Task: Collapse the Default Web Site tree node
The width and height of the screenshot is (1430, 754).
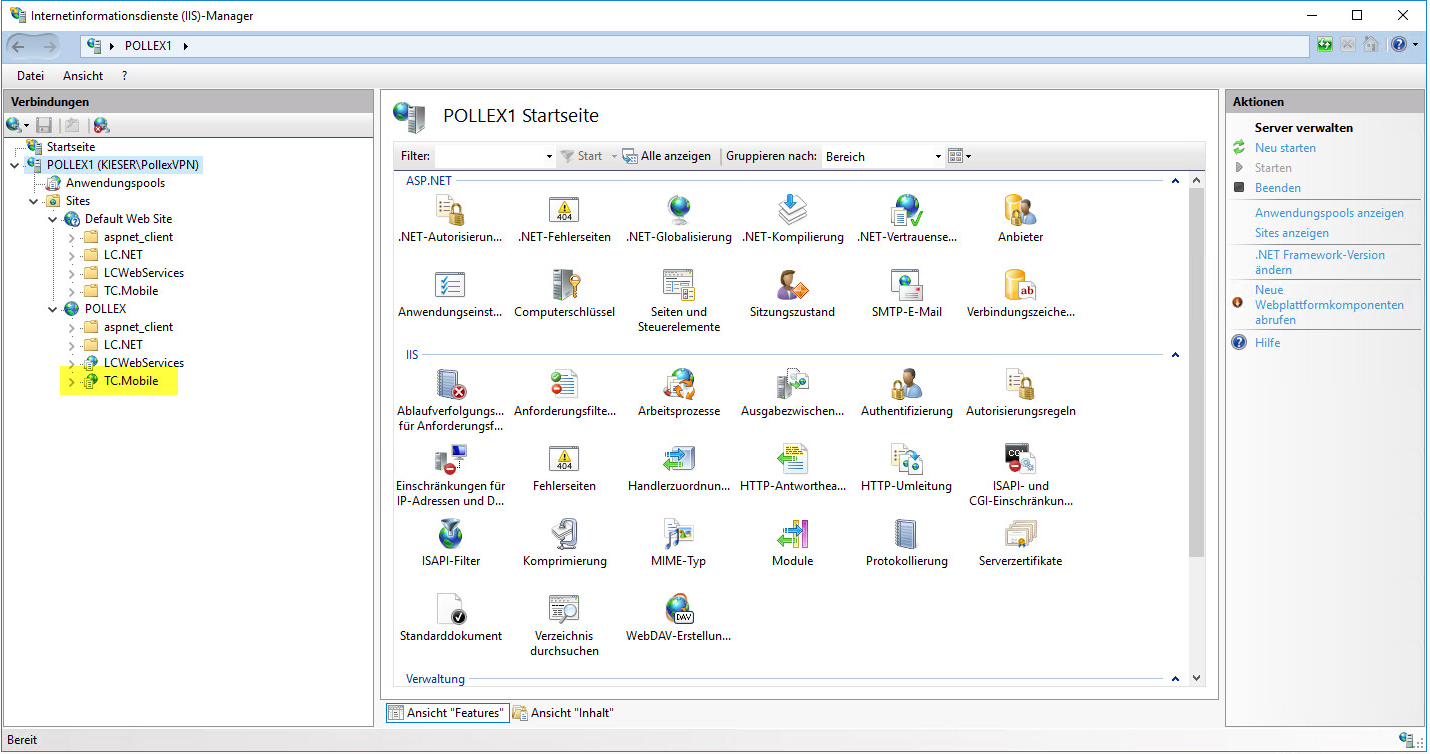Action: [x=52, y=219]
